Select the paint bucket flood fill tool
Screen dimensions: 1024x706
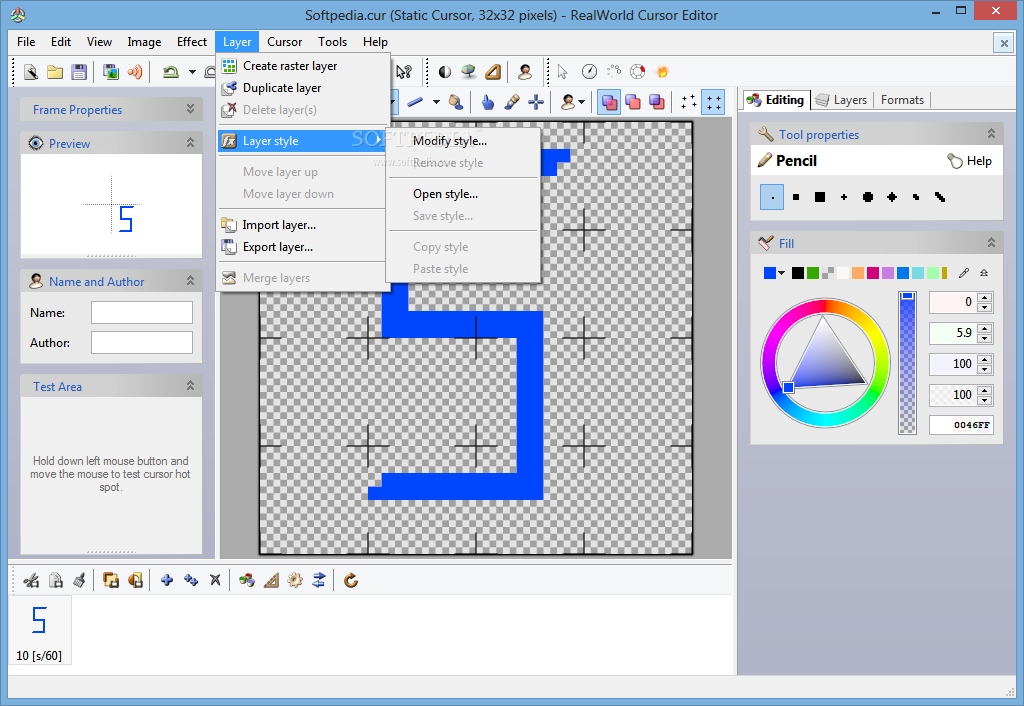click(x=456, y=102)
